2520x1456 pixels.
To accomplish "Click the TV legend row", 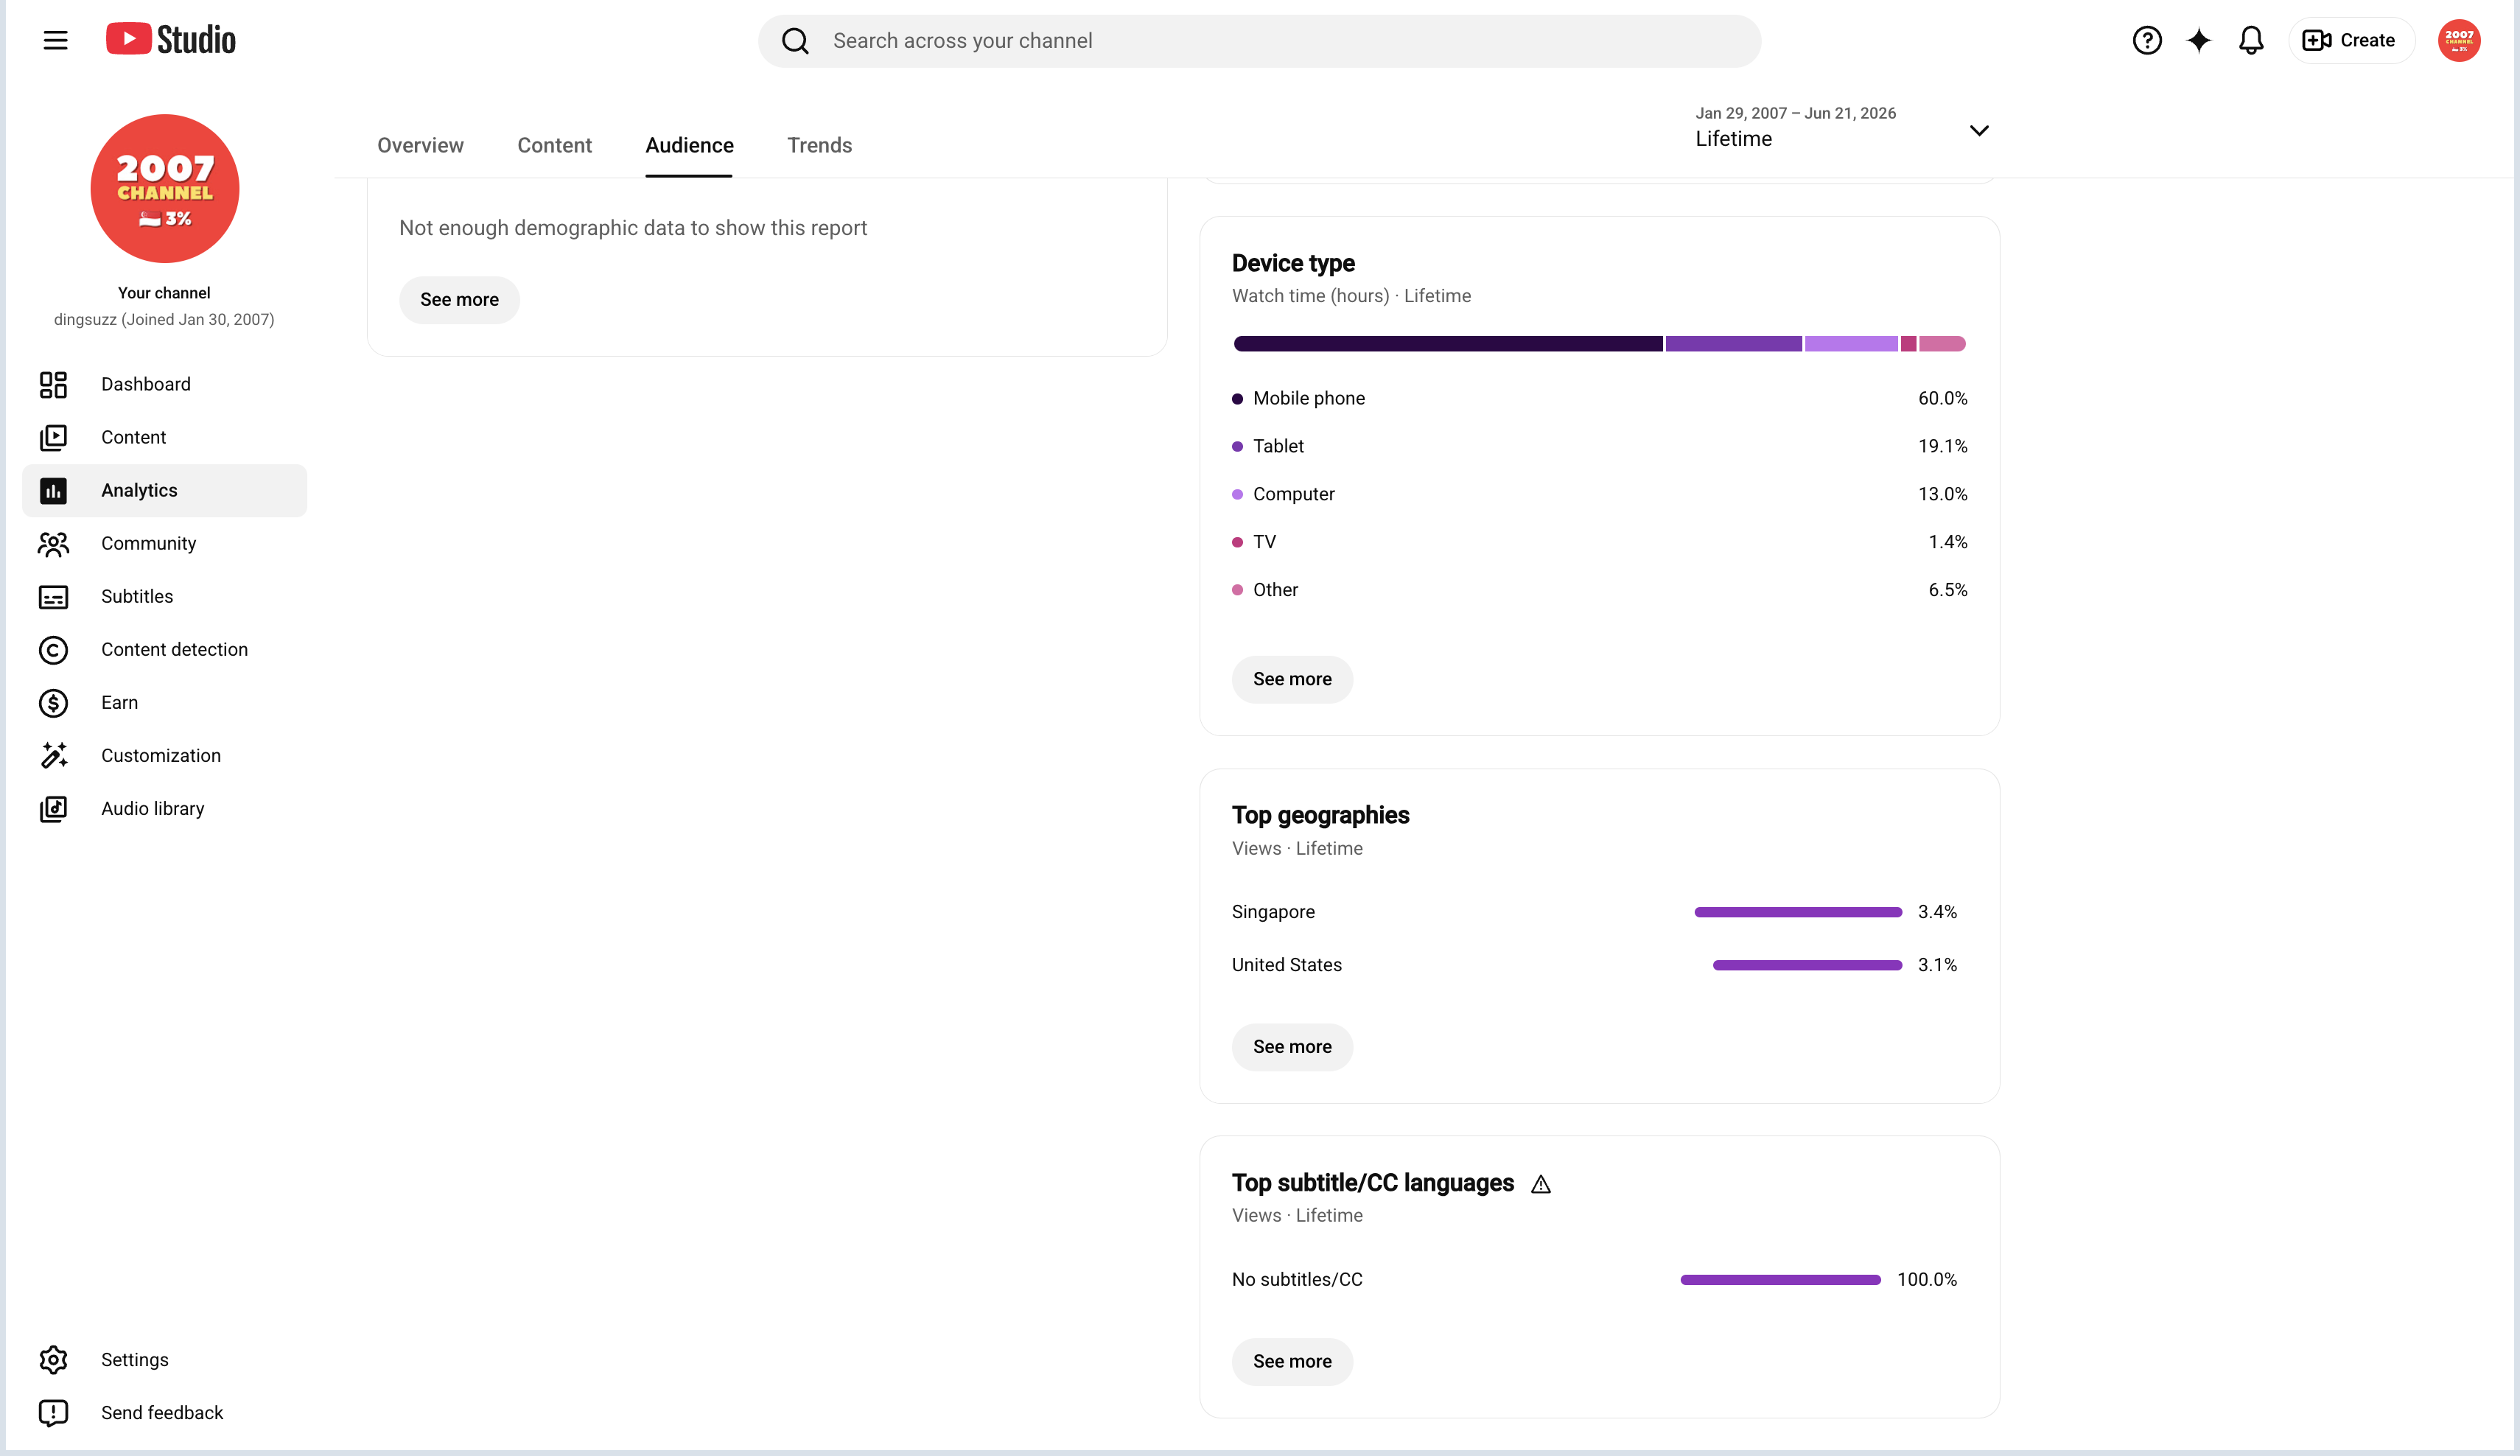I will coord(1600,543).
